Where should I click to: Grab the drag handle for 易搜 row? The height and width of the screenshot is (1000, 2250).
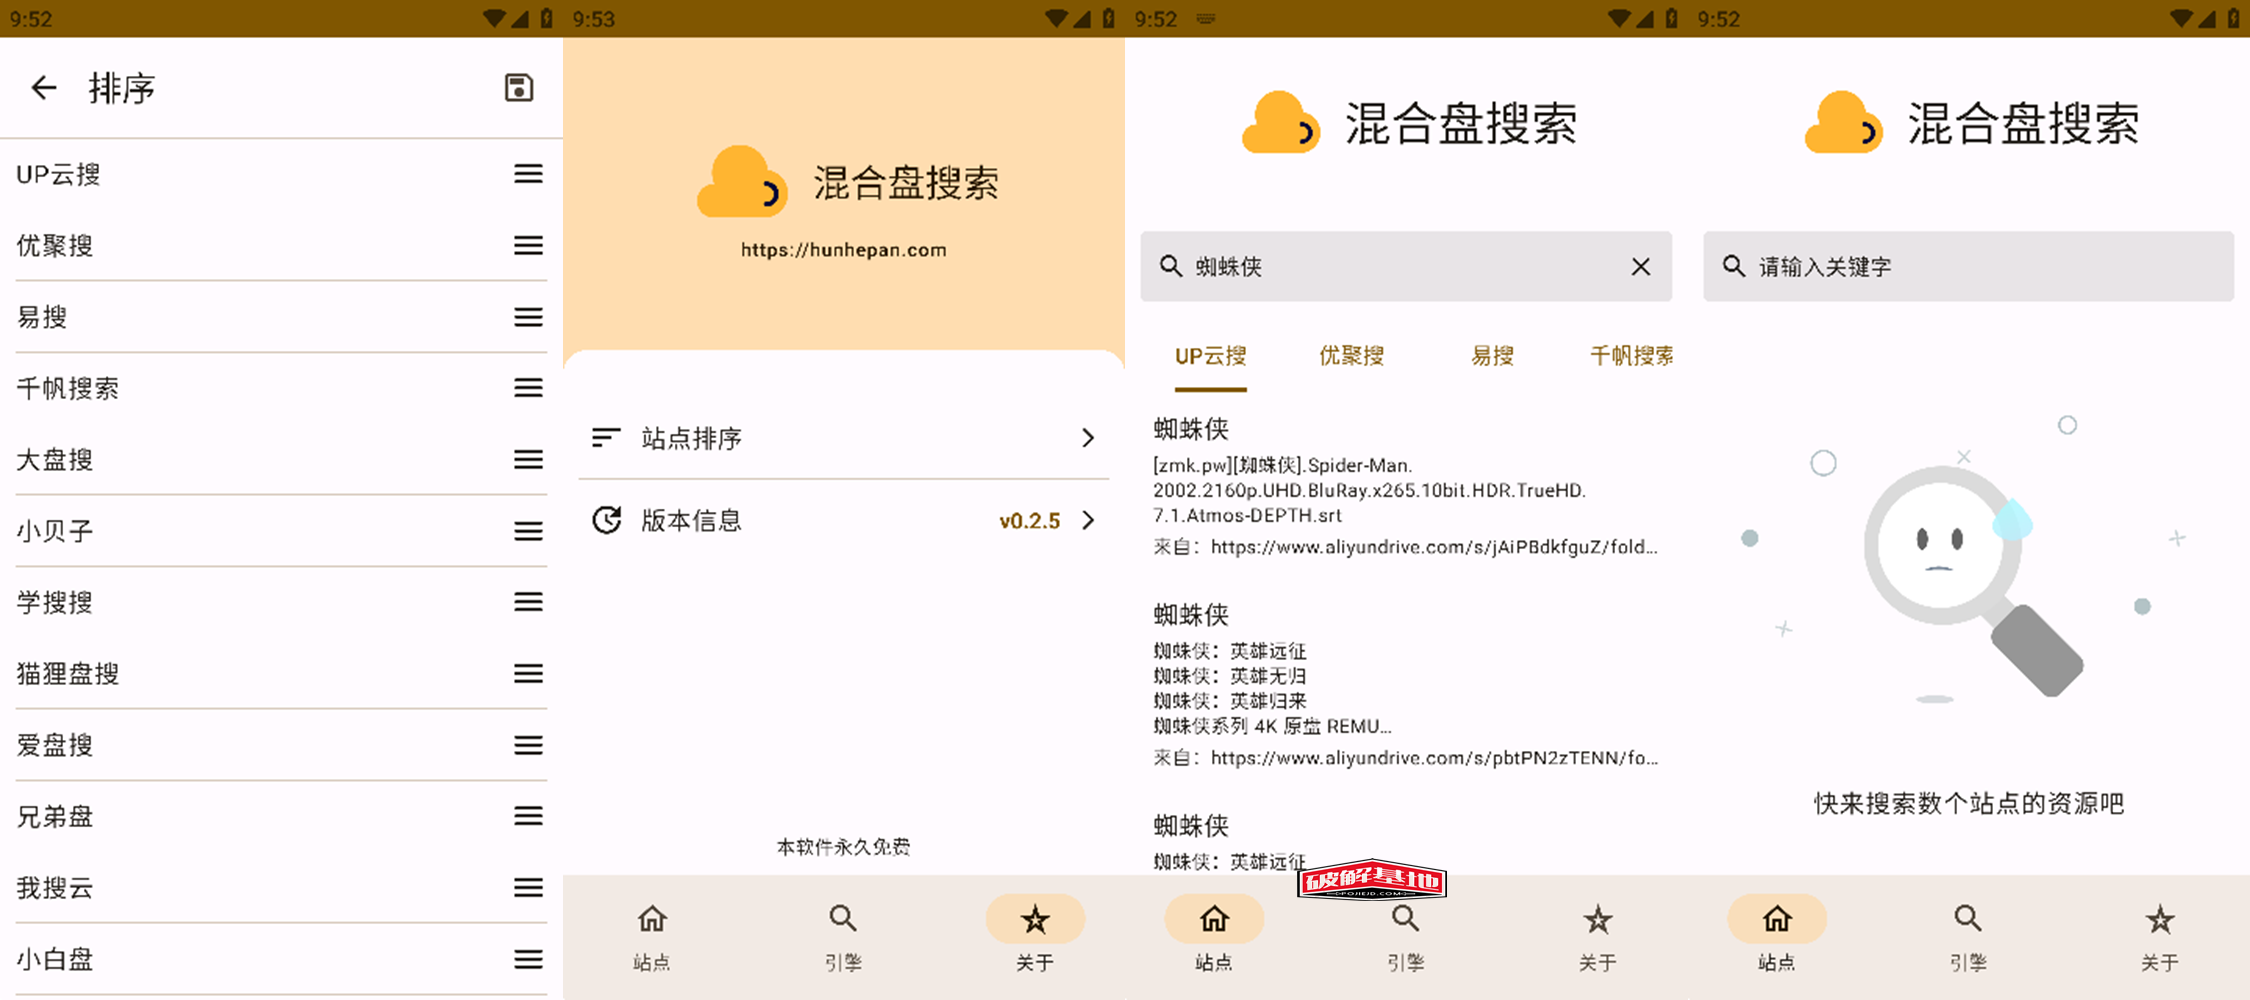pyautogui.click(x=528, y=317)
